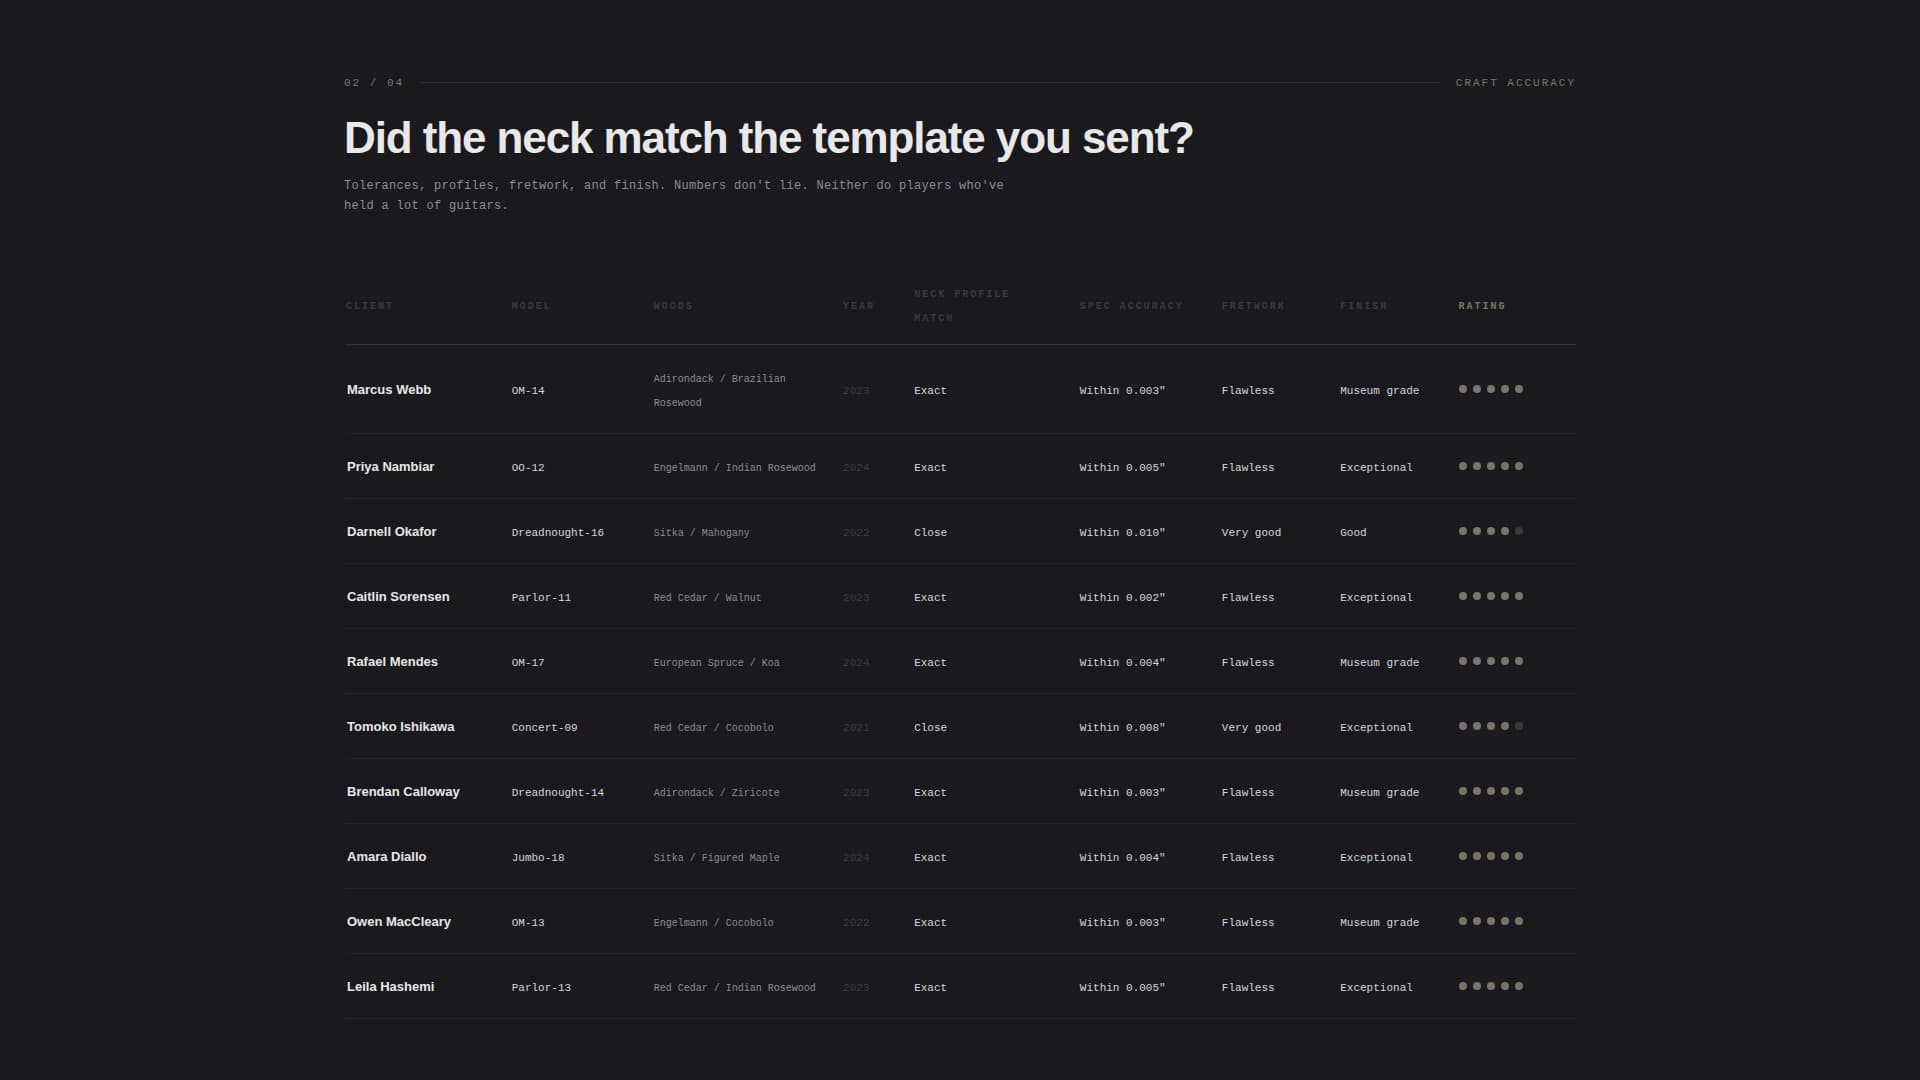Select the NECK PROFILE MATCH column header
Screen dimensions: 1920x1080
pos(961,306)
